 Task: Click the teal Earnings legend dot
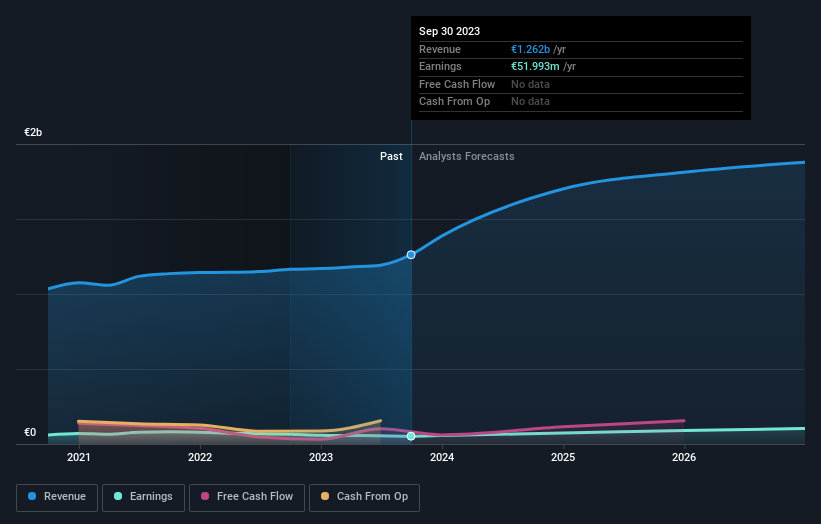118,496
